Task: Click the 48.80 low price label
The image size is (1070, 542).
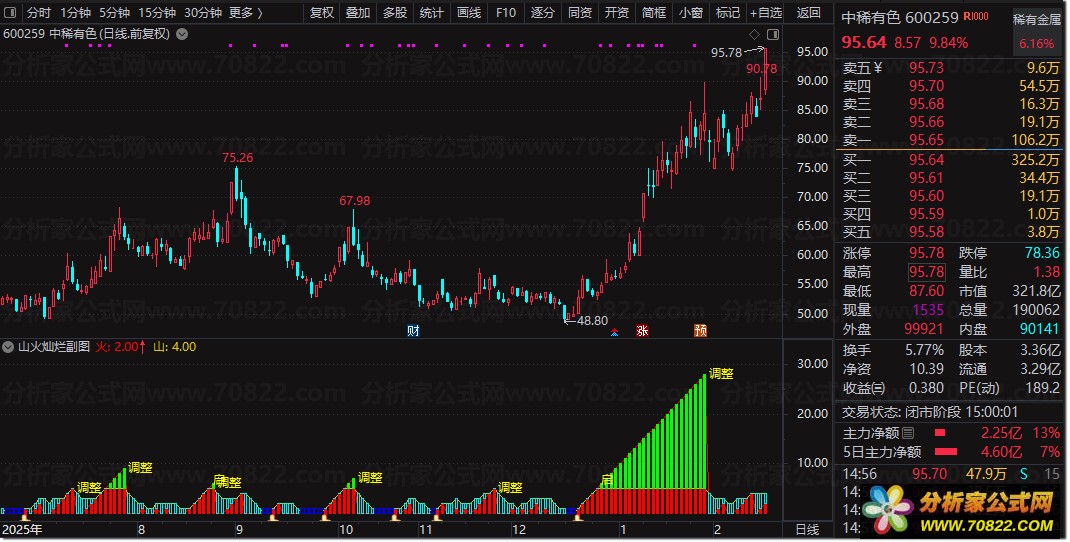Action: pos(592,321)
